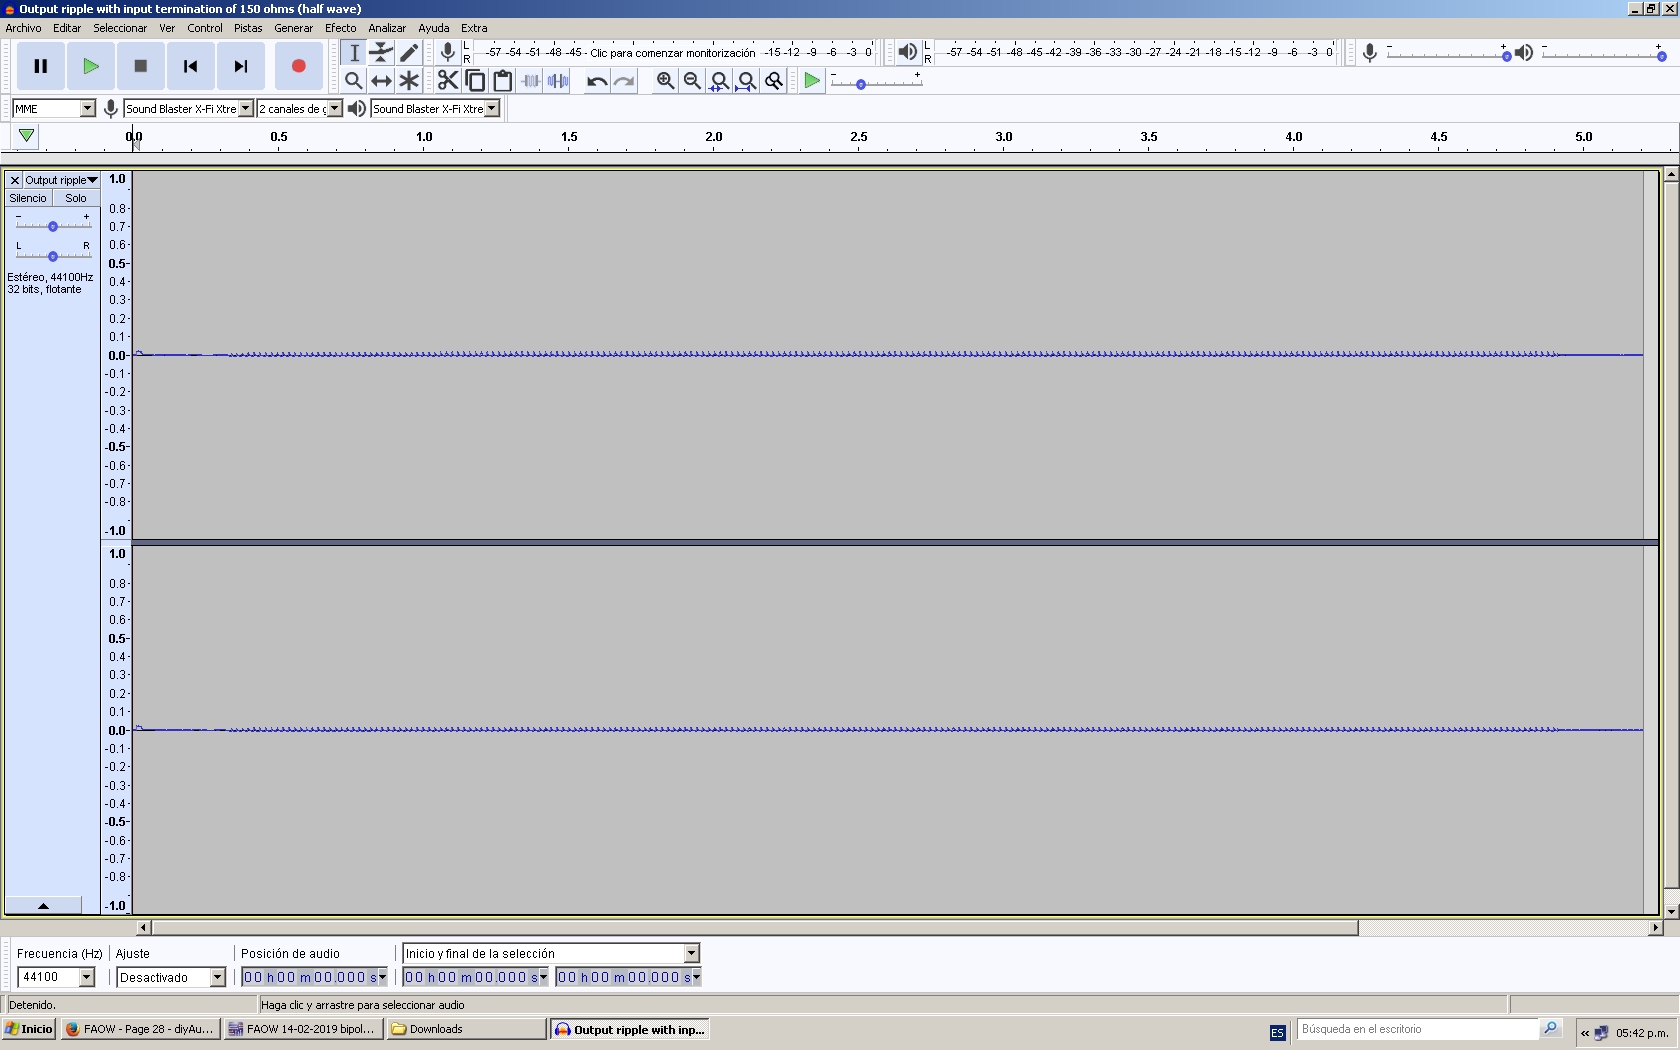Open the Editar menu
The height and width of the screenshot is (1050, 1680).
coord(67,28)
